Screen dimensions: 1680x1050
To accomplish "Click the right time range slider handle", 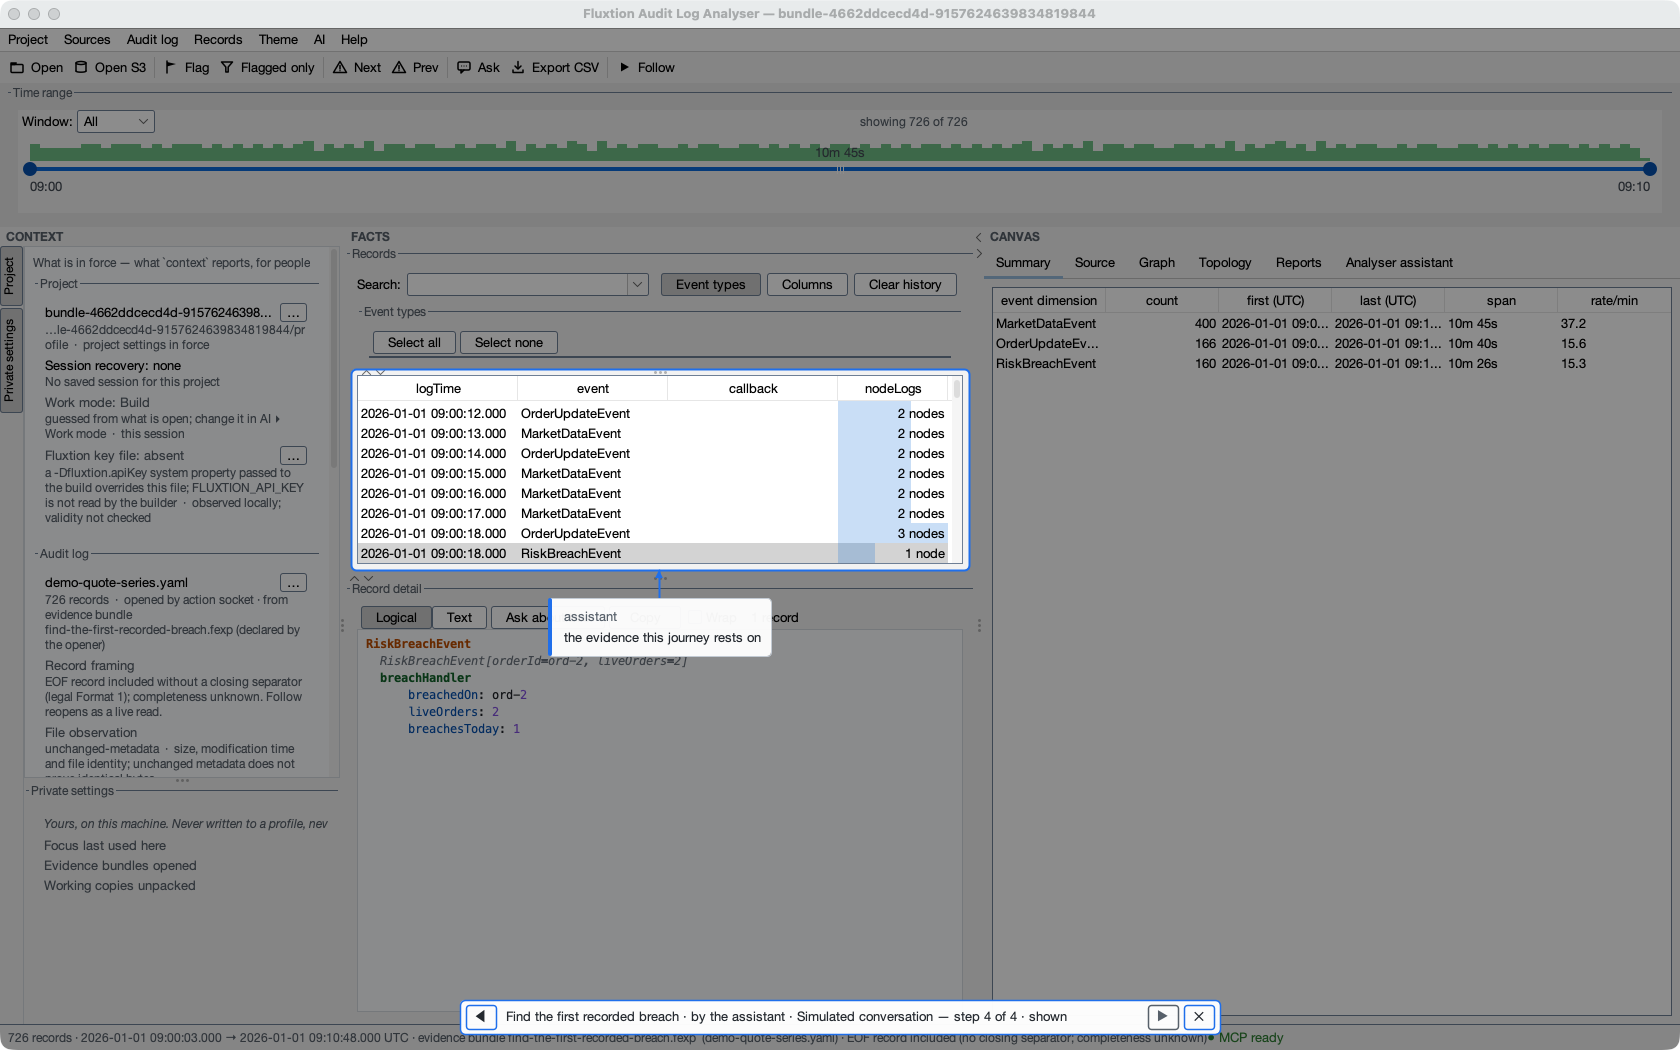I will tap(1650, 169).
